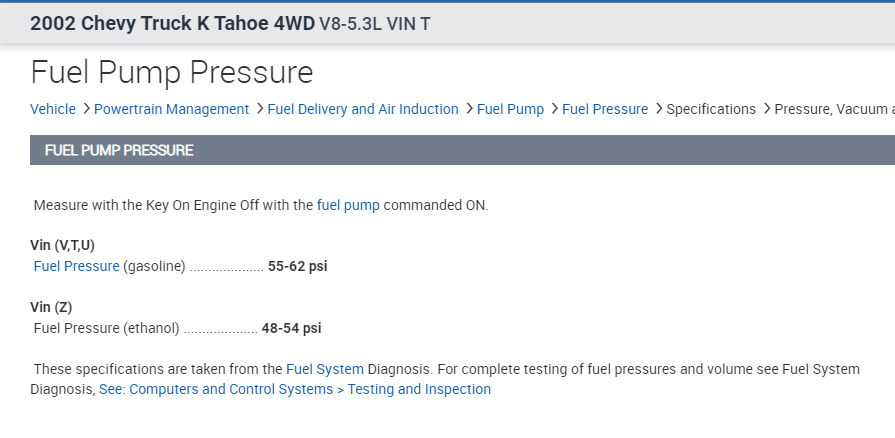Click the Specifications breadcrumb item

711,109
